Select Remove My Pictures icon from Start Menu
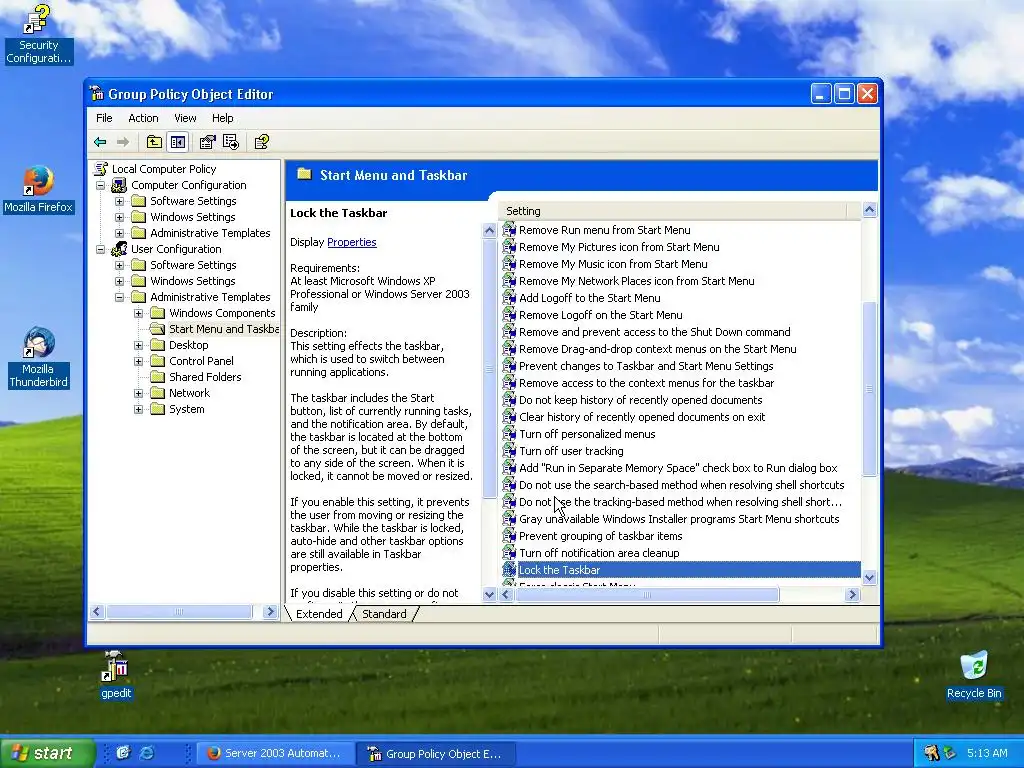Screen dimensions: 1024x768 click(x=619, y=247)
